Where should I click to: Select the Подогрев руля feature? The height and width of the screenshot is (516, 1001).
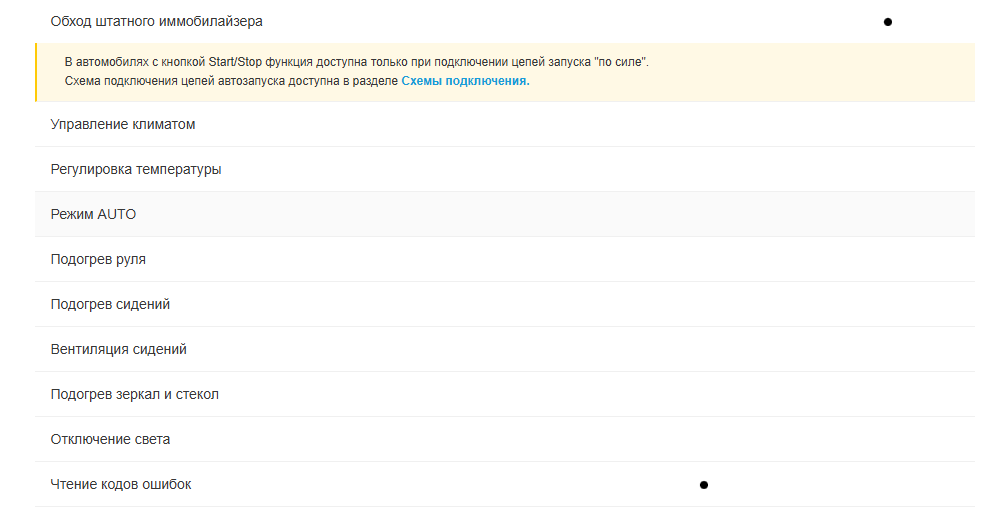coord(98,259)
